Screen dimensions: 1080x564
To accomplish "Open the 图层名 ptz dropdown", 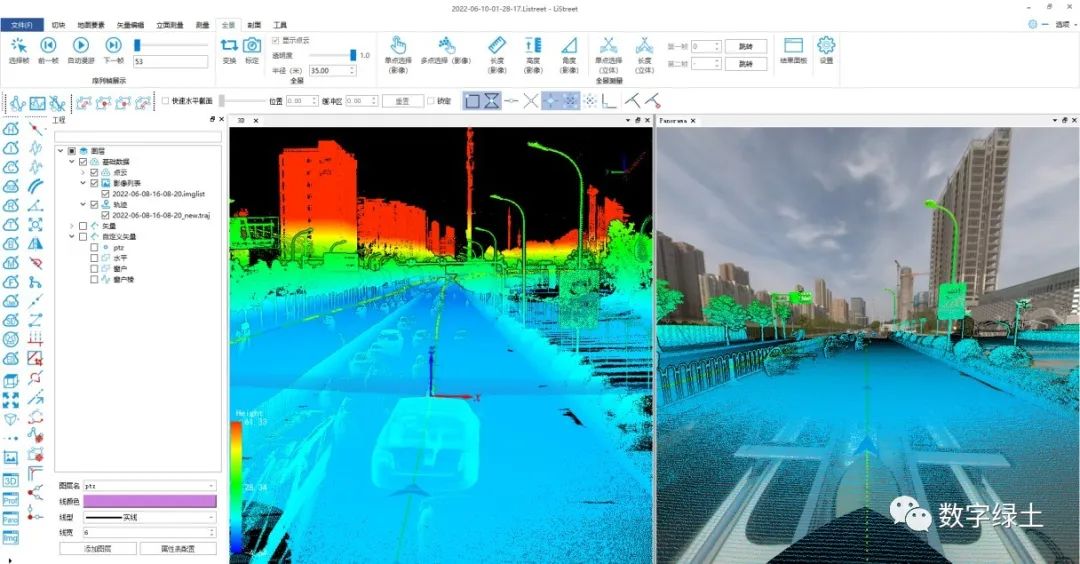I will (149, 486).
